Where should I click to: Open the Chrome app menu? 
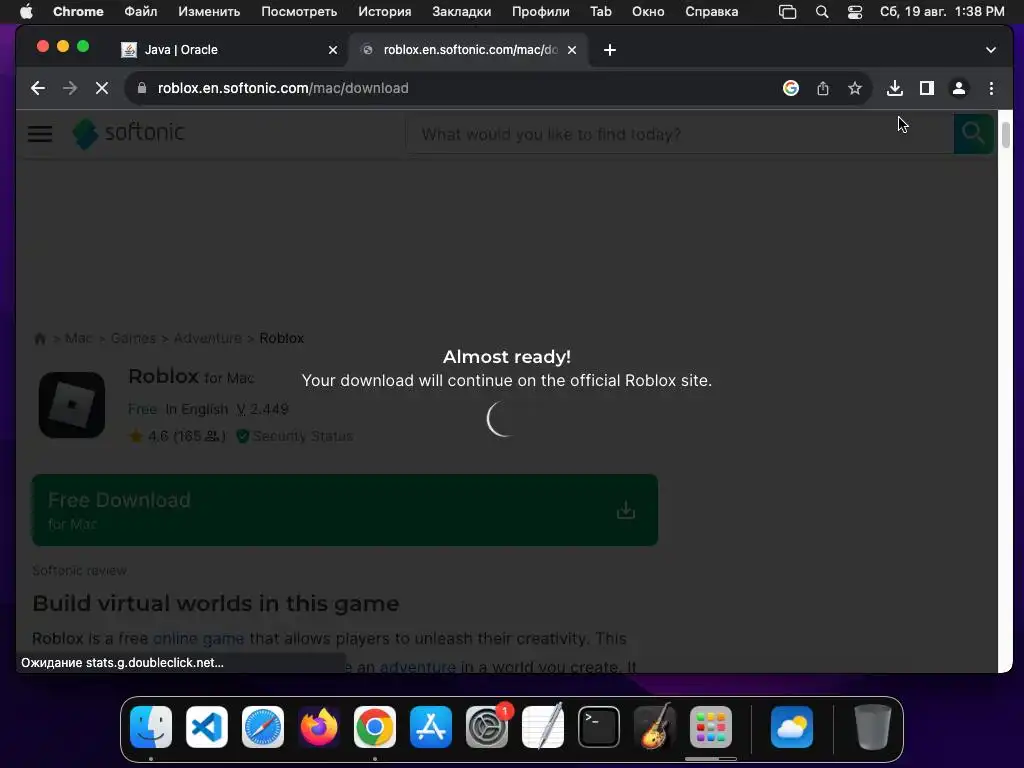point(78,12)
